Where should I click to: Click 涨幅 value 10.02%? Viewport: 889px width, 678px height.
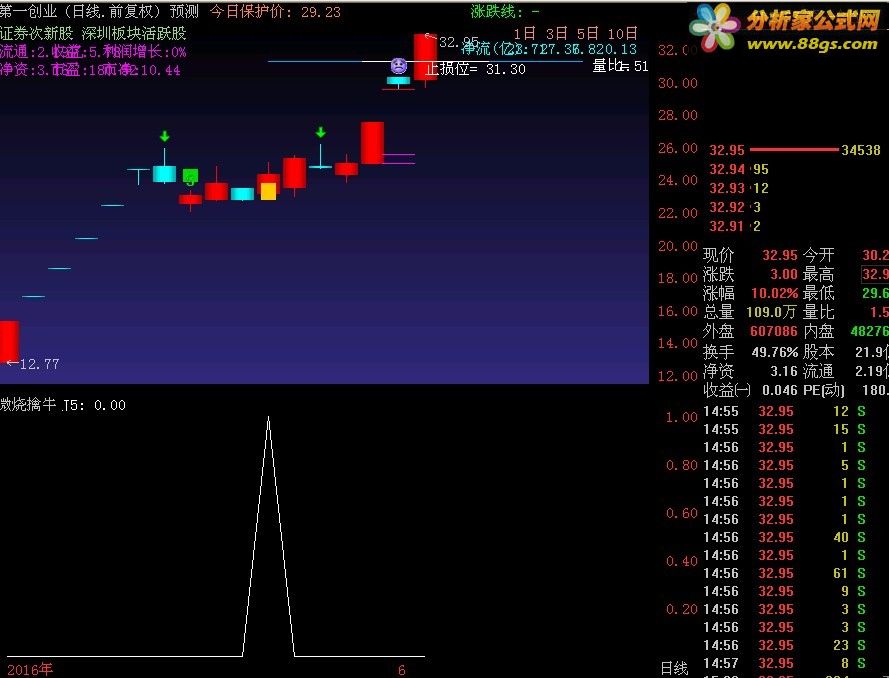click(x=774, y=294)
